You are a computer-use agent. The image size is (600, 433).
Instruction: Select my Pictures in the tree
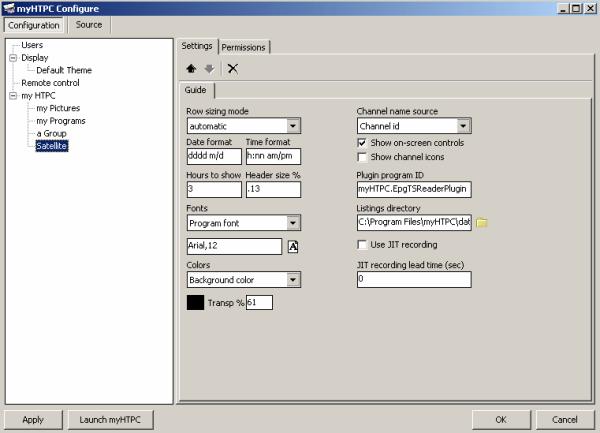[x=58, y=108]
